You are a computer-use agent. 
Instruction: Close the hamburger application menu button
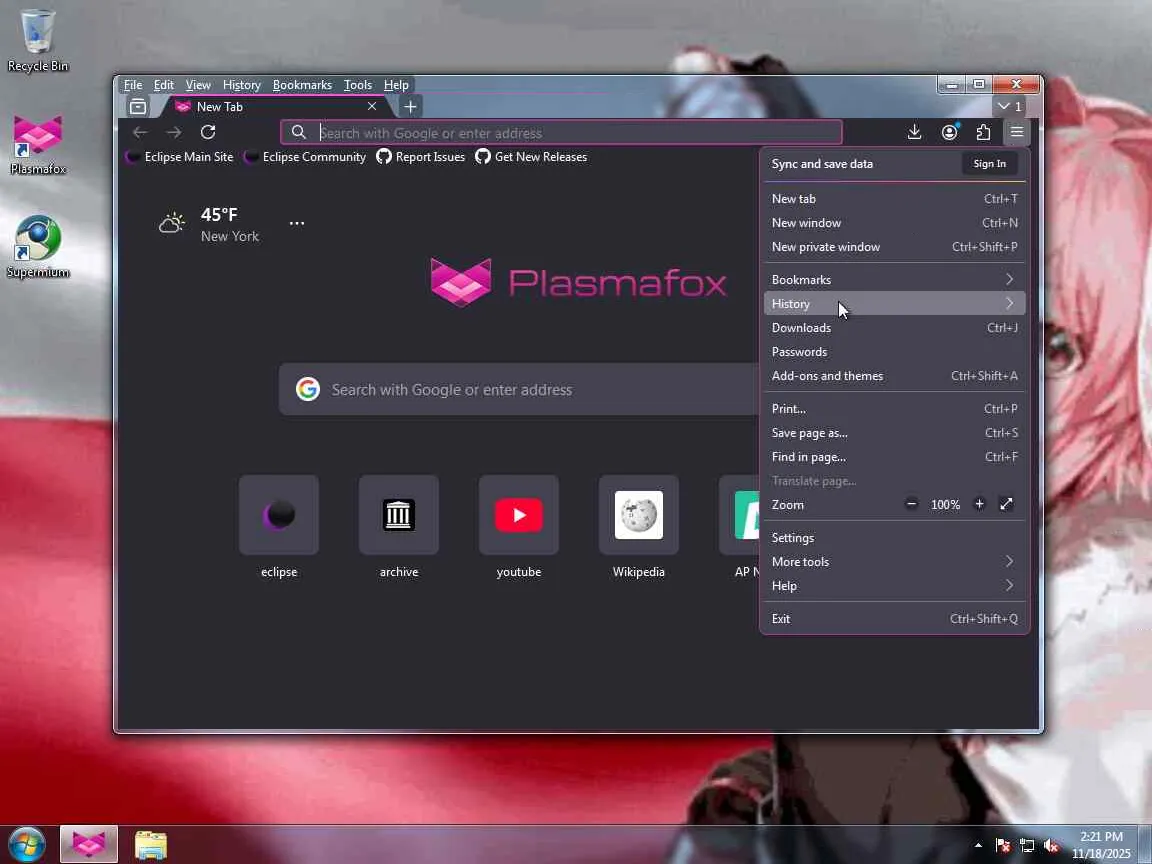(x=1017, y=132)
